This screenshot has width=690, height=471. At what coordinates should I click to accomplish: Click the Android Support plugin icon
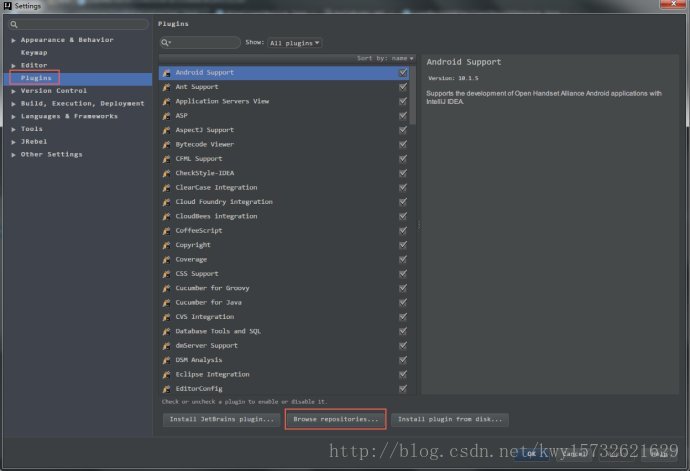coord(166,73)
